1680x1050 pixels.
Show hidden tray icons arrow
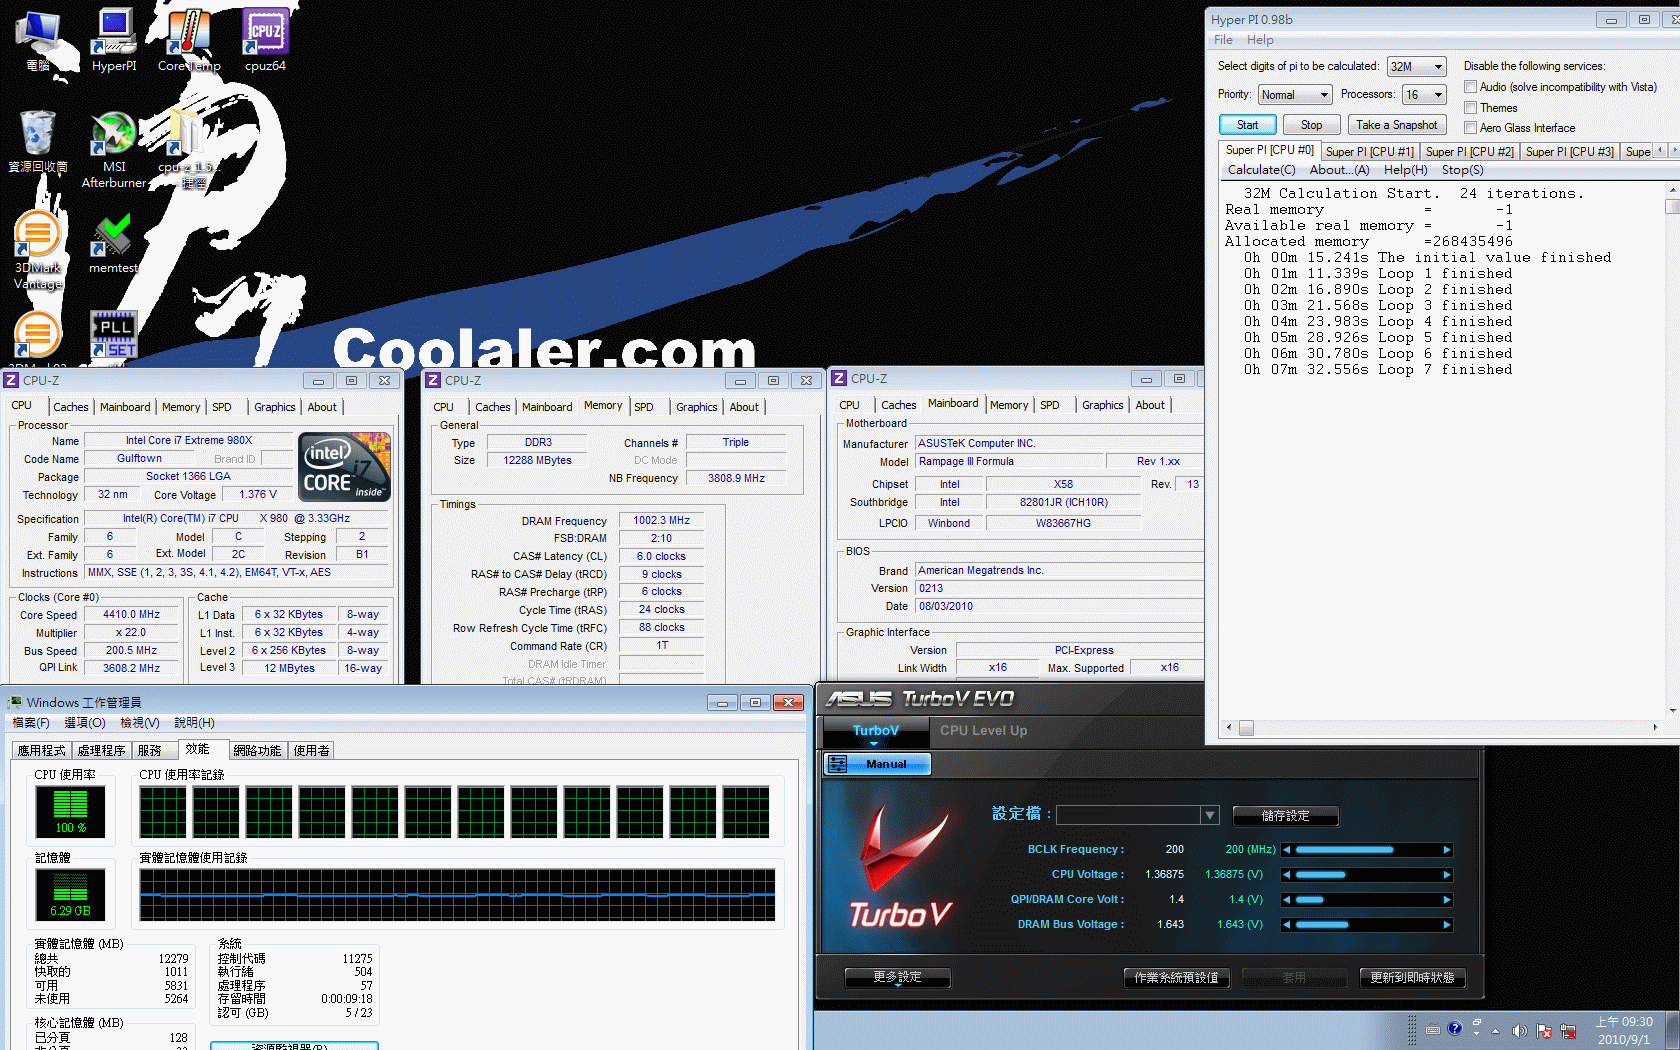pyautogui.click(x=1496, y=1030)
